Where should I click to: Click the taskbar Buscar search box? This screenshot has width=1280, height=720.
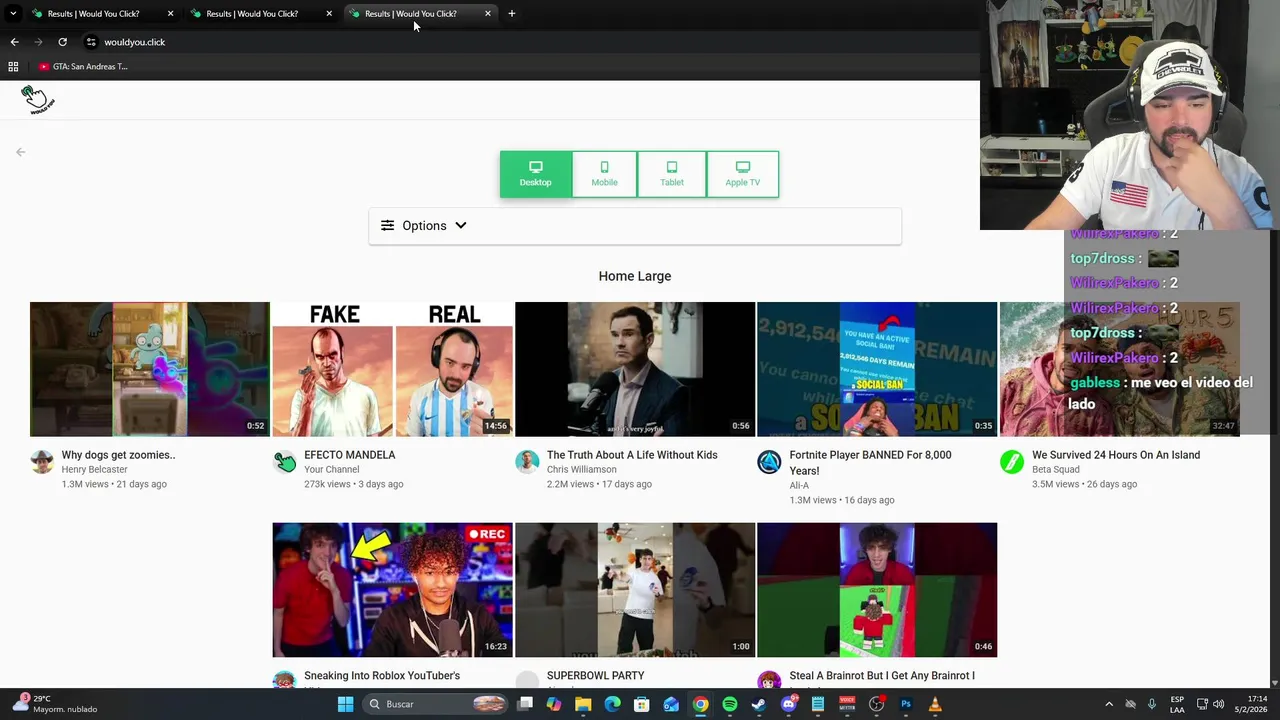pos(435,704)
